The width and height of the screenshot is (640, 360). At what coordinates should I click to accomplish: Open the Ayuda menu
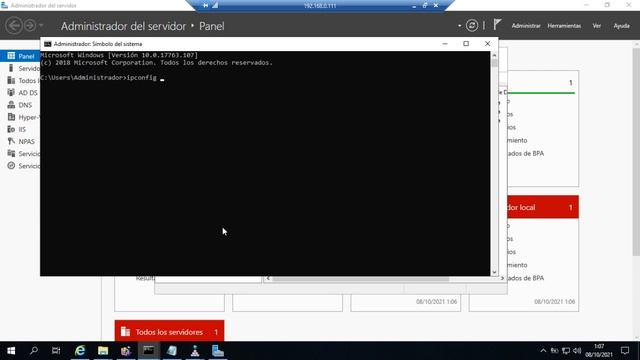pyautogui.click(x=621, y=26)
